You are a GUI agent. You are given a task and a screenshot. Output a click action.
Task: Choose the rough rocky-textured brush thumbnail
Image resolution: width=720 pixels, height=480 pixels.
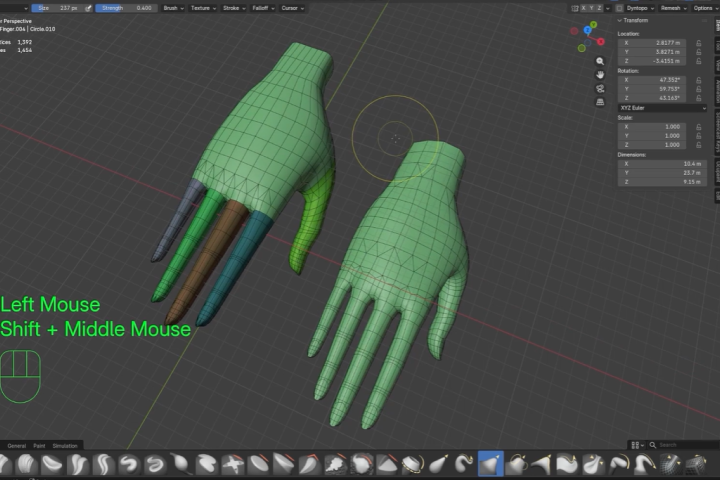point(336,464)
